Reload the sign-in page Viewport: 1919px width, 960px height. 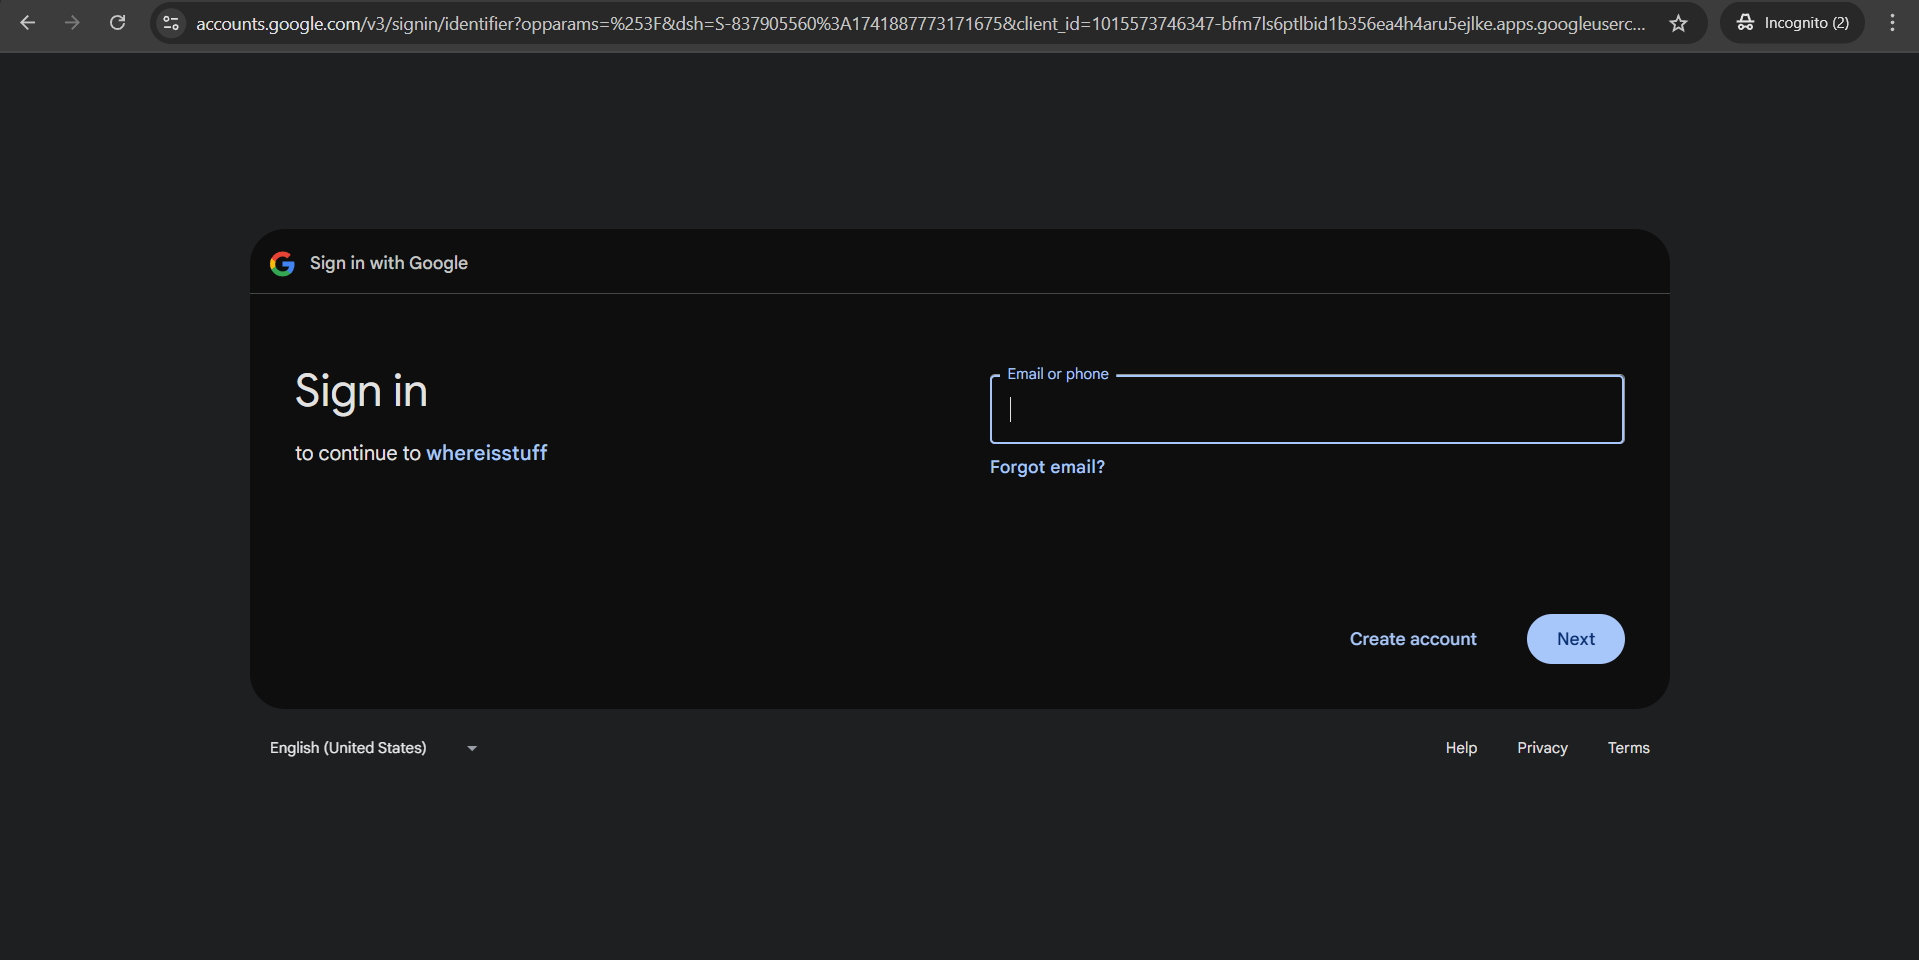(117, 22)
